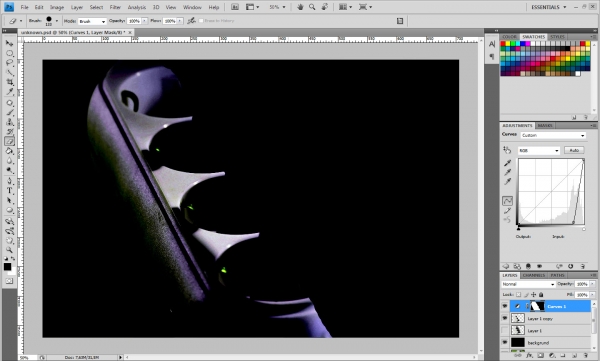Click the Zoom tool in application bar
The width and height of the screenshot is (600, 361).
click(312, 7)
